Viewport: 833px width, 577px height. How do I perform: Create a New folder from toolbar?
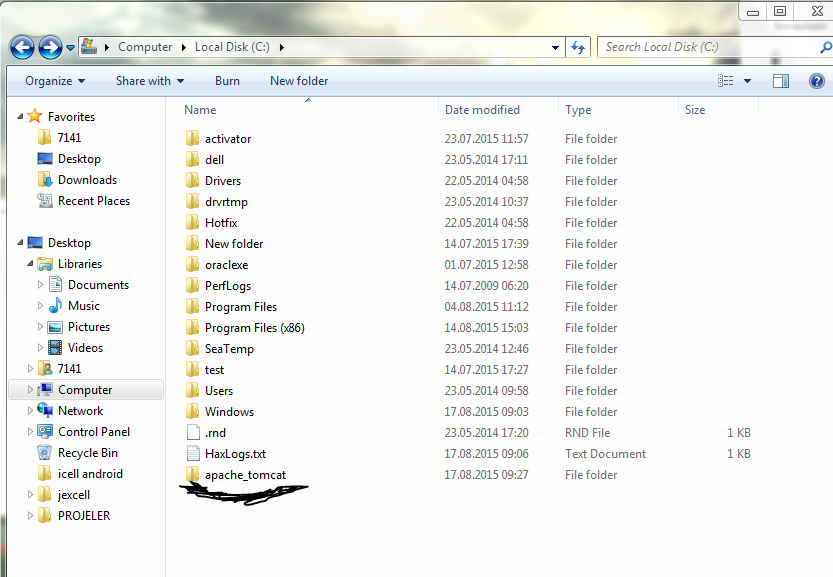tap(299, 81)
